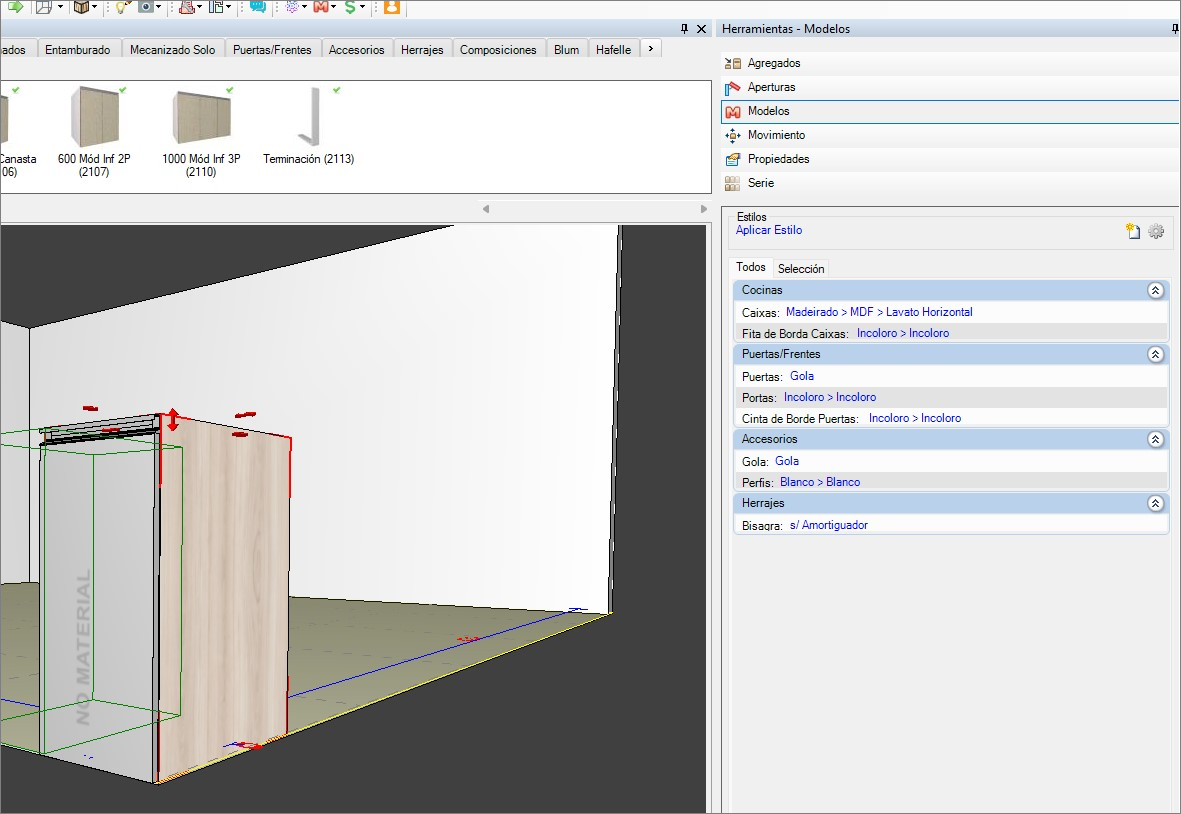Image resolution: width=1181 pixels, height=814 pixels.
Task: Select the Movimiento tool
Action: point(775,135)
